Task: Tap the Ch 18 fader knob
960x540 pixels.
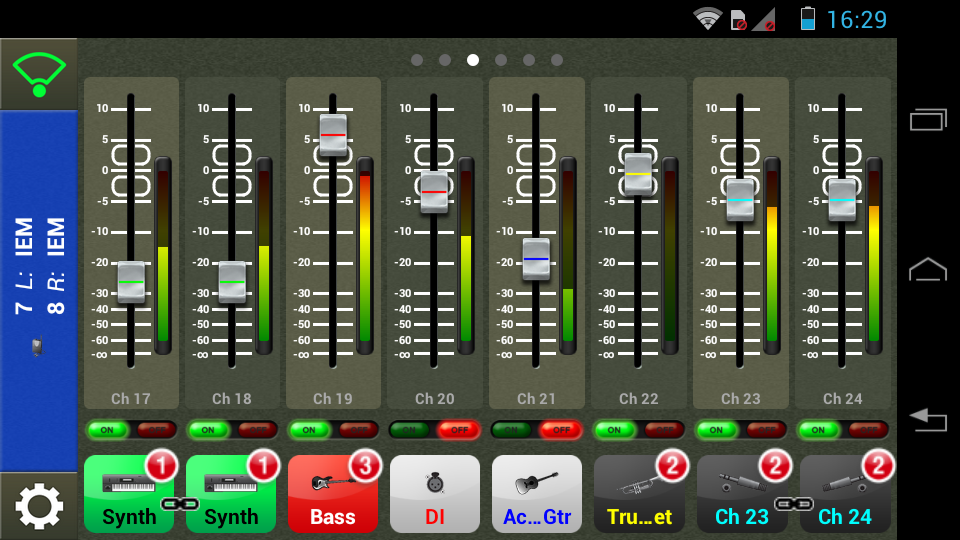Action: pyautogui.click(x=232, y=282)
